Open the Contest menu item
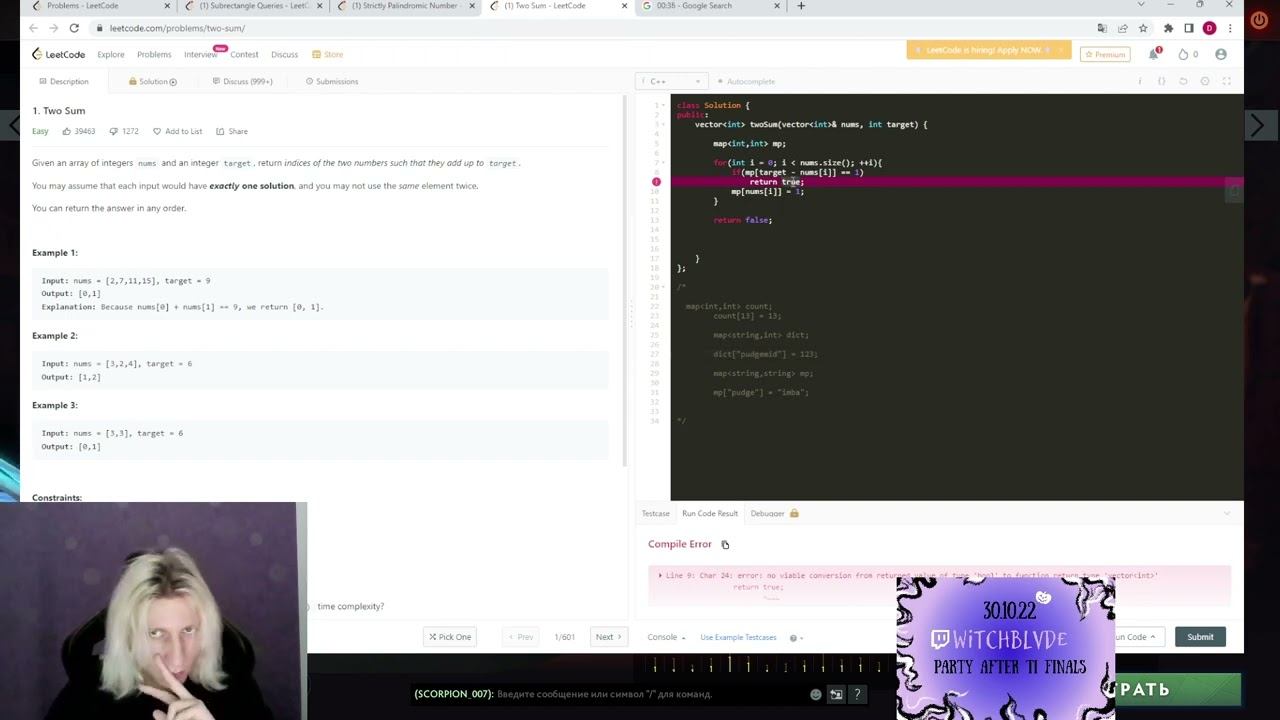 244,54
